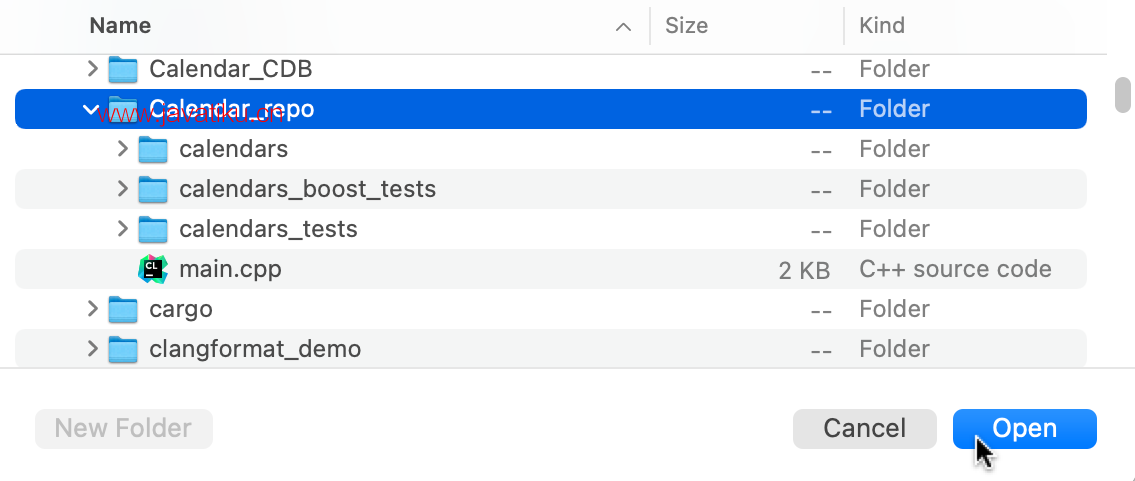
Task: Select the Calendar_CDB folder icon
Action: click(123, 69)
